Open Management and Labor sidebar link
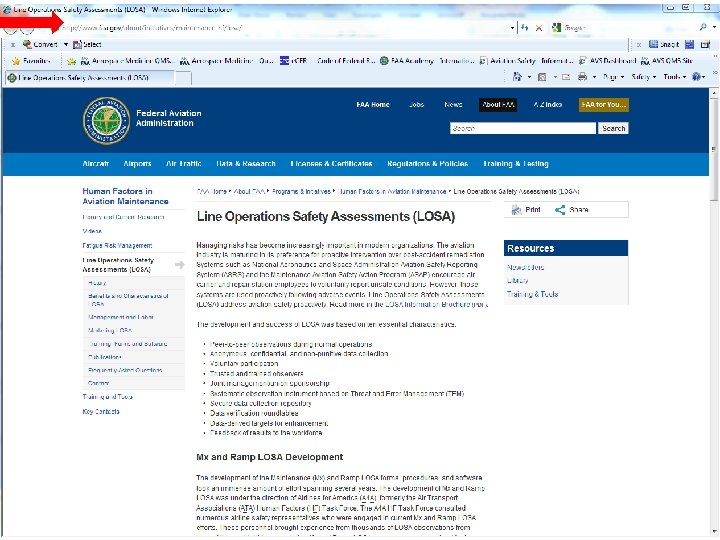The height and width of the screenshot is (540, 720). (121, 317)
